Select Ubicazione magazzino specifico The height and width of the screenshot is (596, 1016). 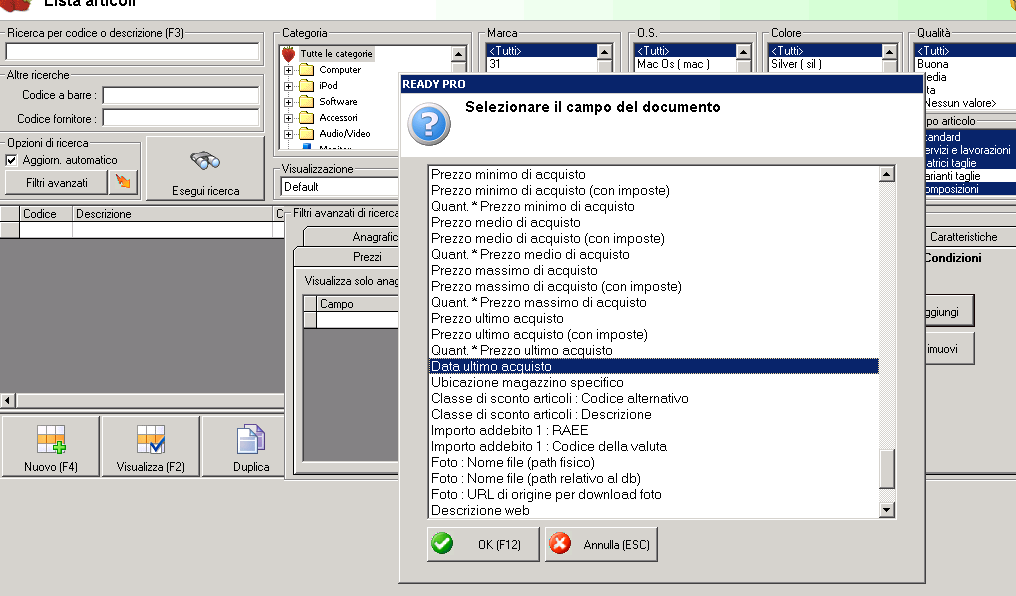tap(654, 382)
